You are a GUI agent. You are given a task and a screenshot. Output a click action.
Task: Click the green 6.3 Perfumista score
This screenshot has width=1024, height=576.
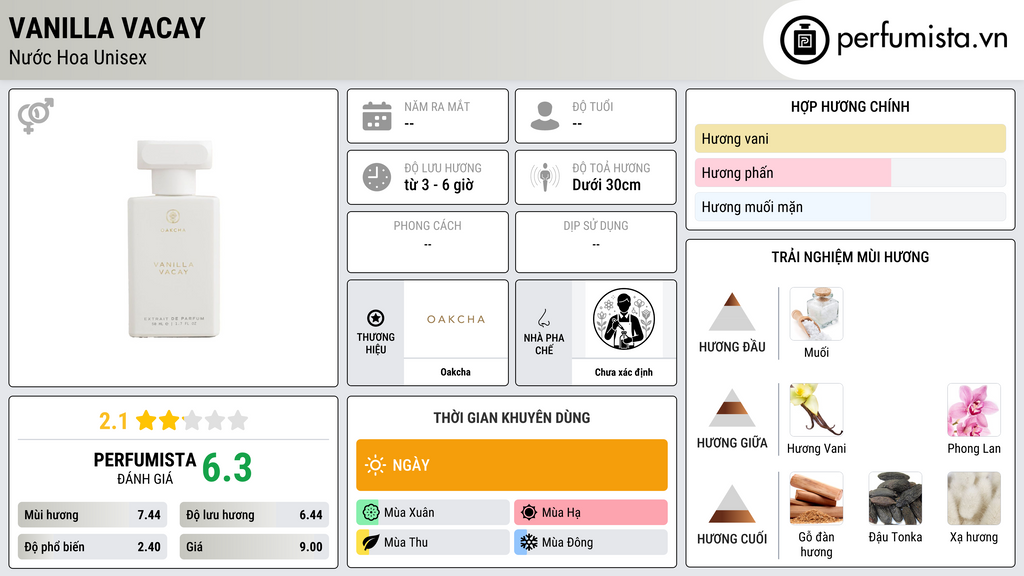[227, 468]
